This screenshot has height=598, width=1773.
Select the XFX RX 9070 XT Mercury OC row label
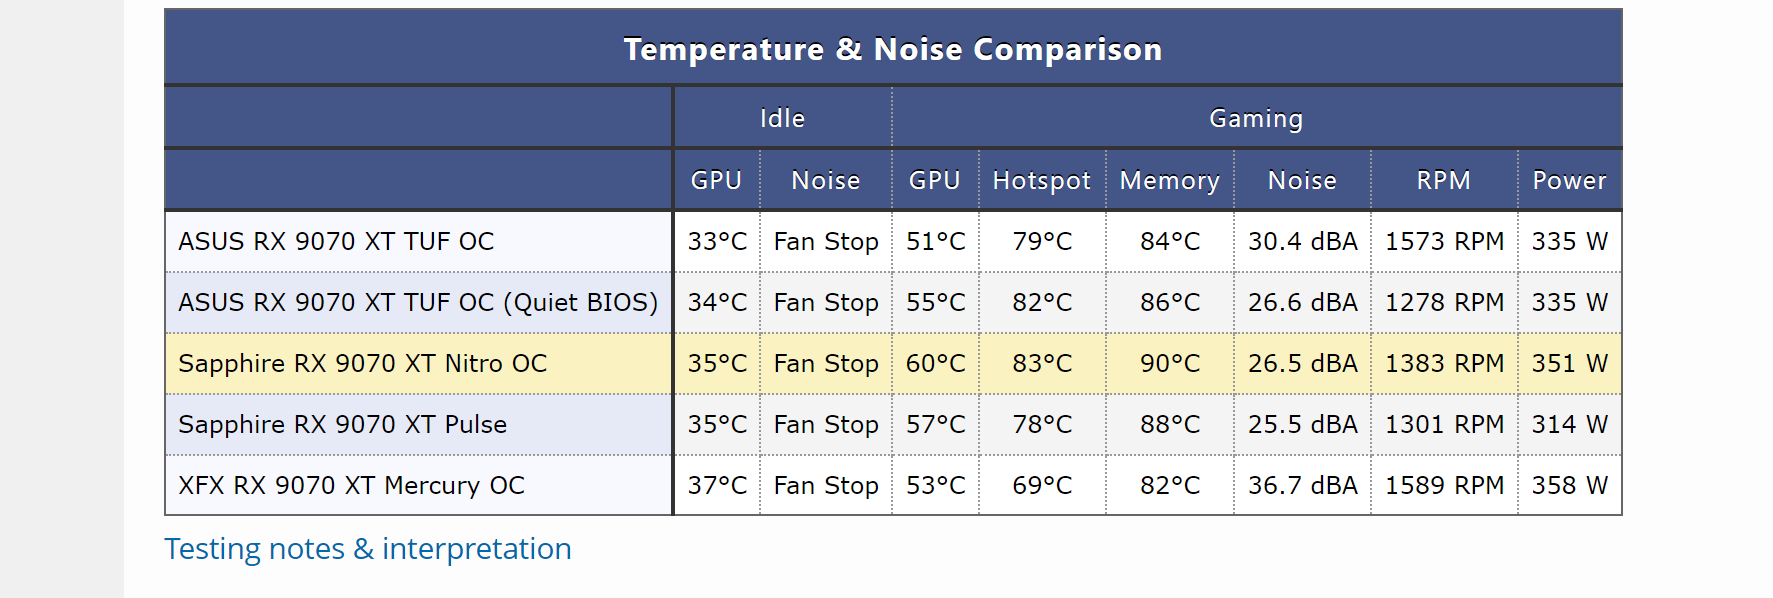pos(419,485)
